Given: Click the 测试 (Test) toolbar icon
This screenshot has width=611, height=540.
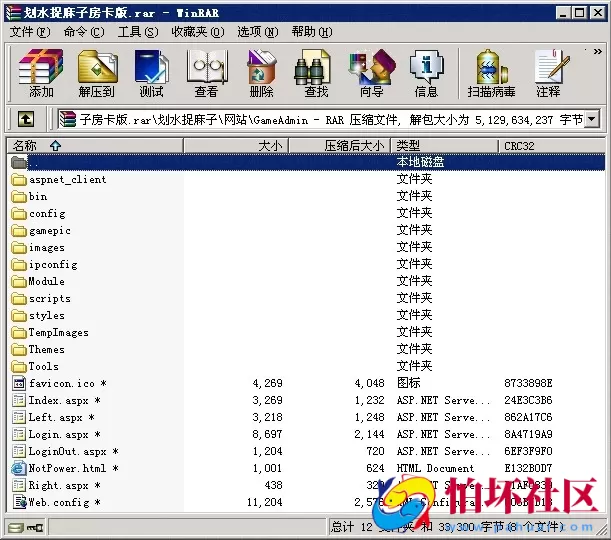Looking at the screenshot, I should pos(151,72).
